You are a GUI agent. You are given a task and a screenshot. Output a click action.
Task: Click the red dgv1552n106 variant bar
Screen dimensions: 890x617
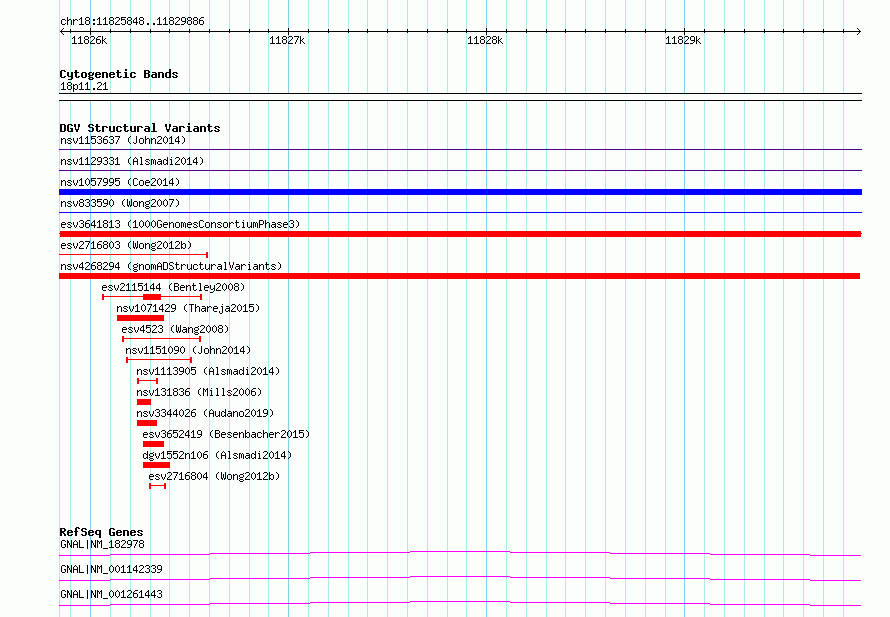click(x=156, y=465)
